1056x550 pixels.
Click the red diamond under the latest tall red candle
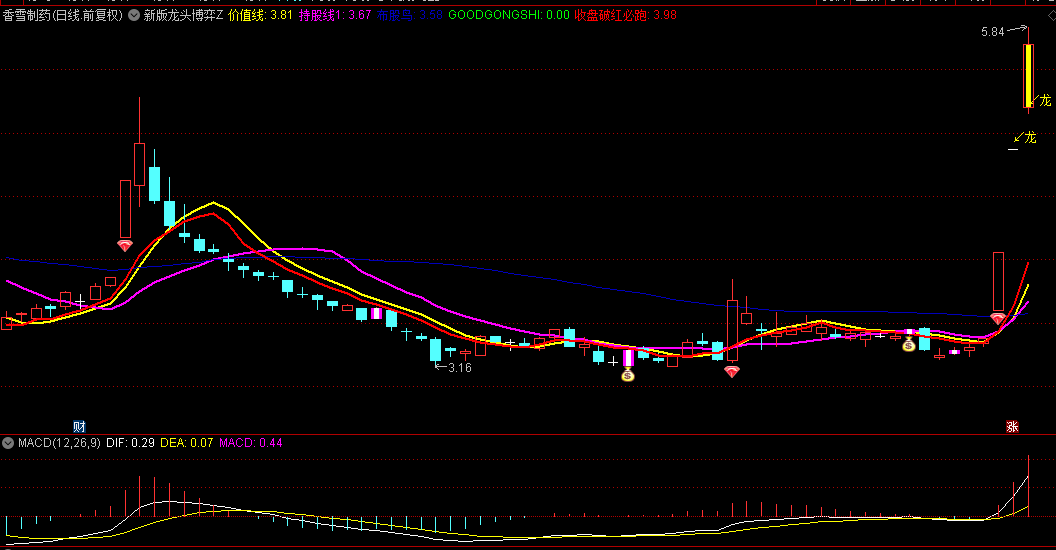pyautogui.click(x=997, y=318)
